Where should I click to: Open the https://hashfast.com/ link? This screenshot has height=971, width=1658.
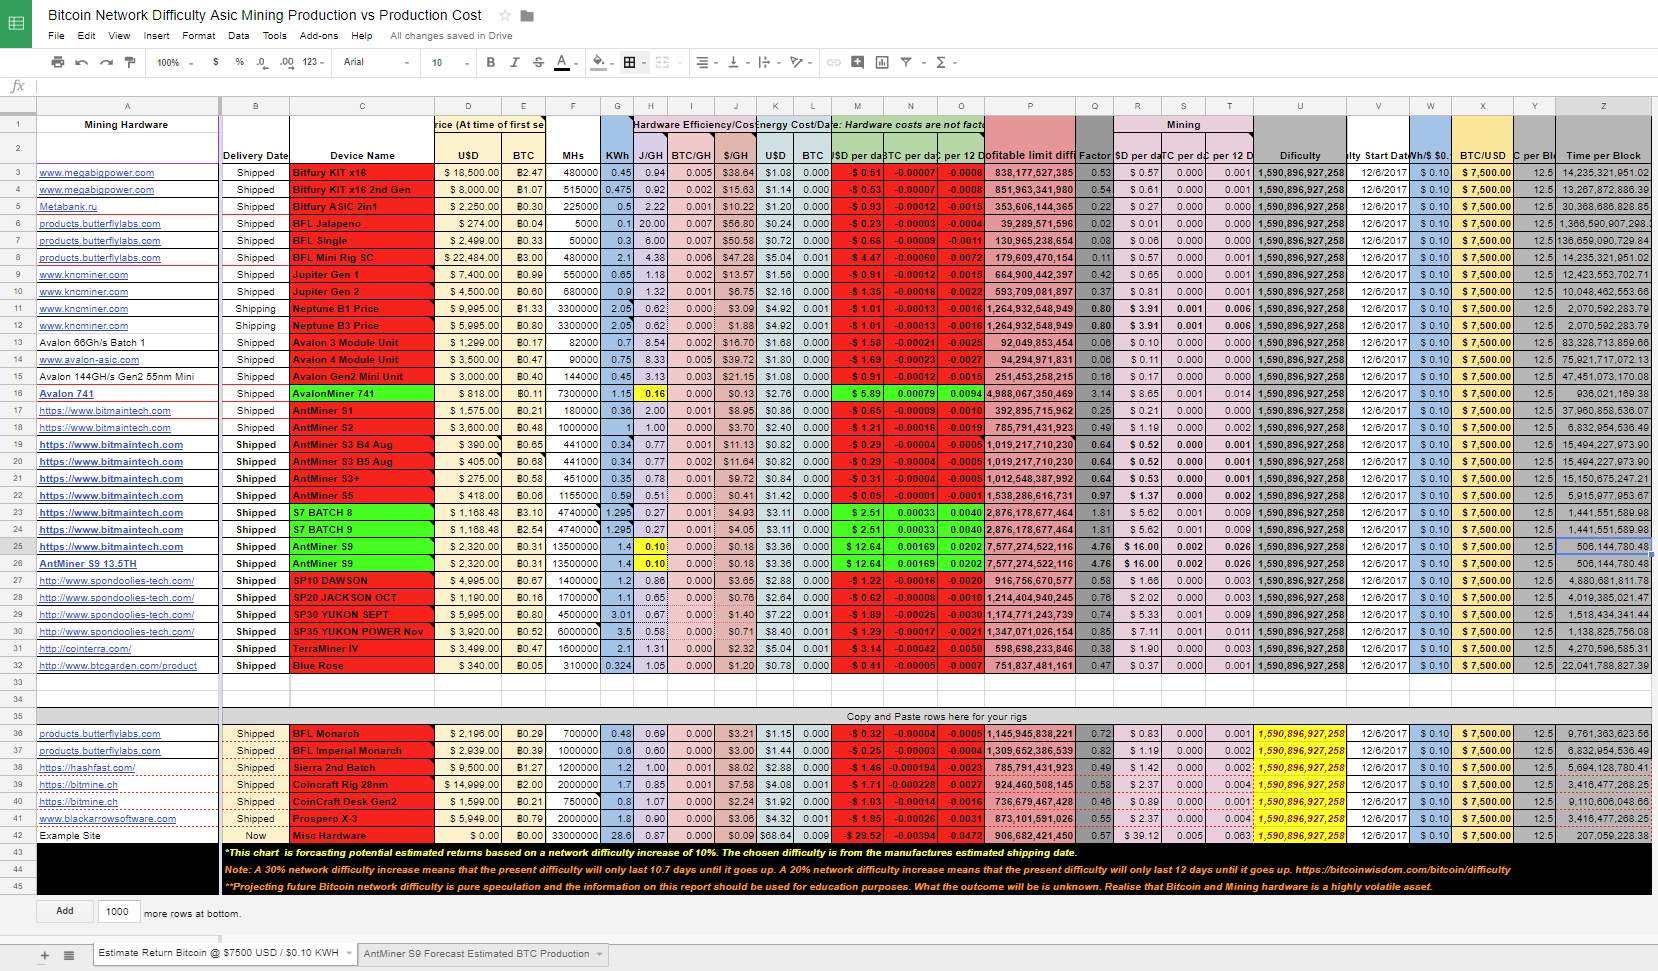[87, 768]
